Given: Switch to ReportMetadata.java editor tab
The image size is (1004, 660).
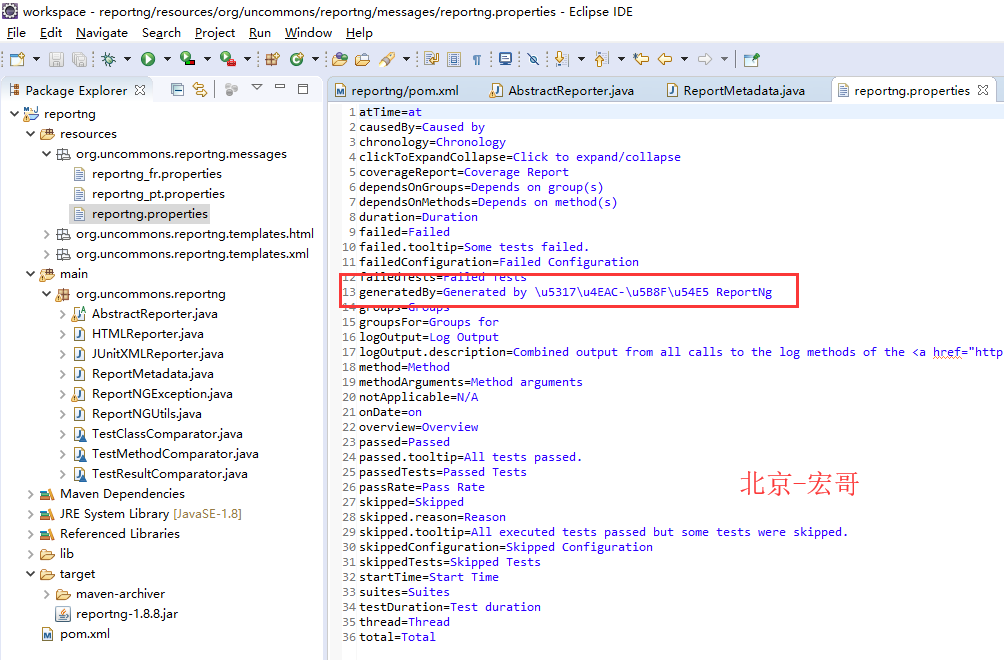Looking at the screenshot, I should click(736, 91).
